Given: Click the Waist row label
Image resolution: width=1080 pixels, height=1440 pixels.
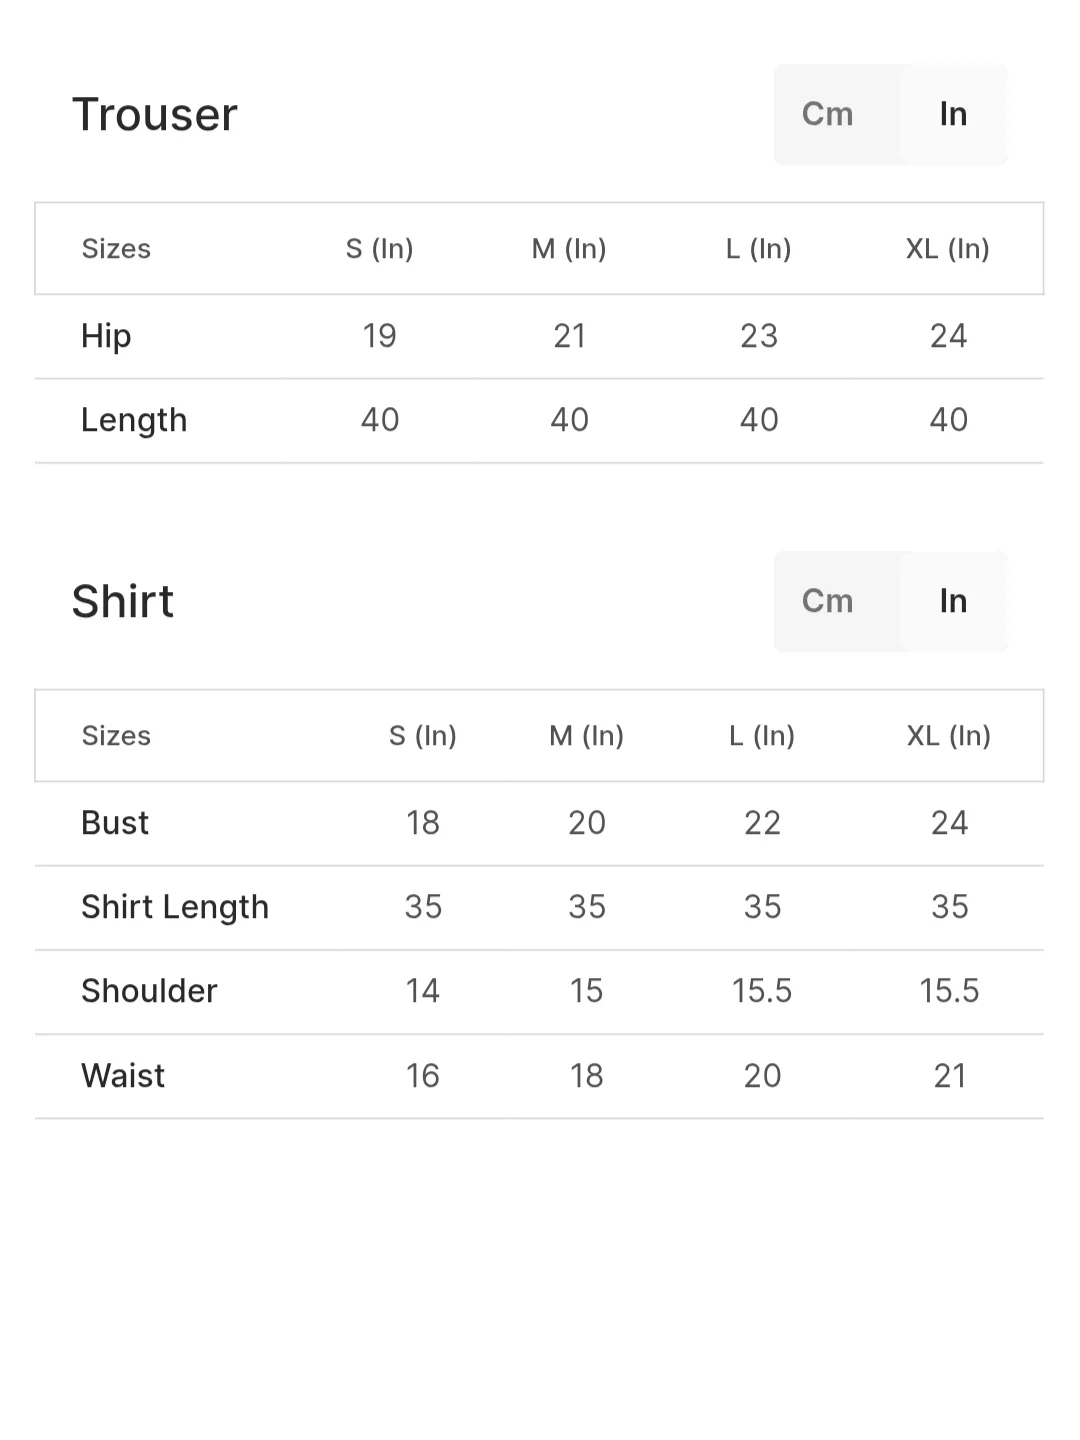Looking at the screenshot, I should click(123, 1076).
